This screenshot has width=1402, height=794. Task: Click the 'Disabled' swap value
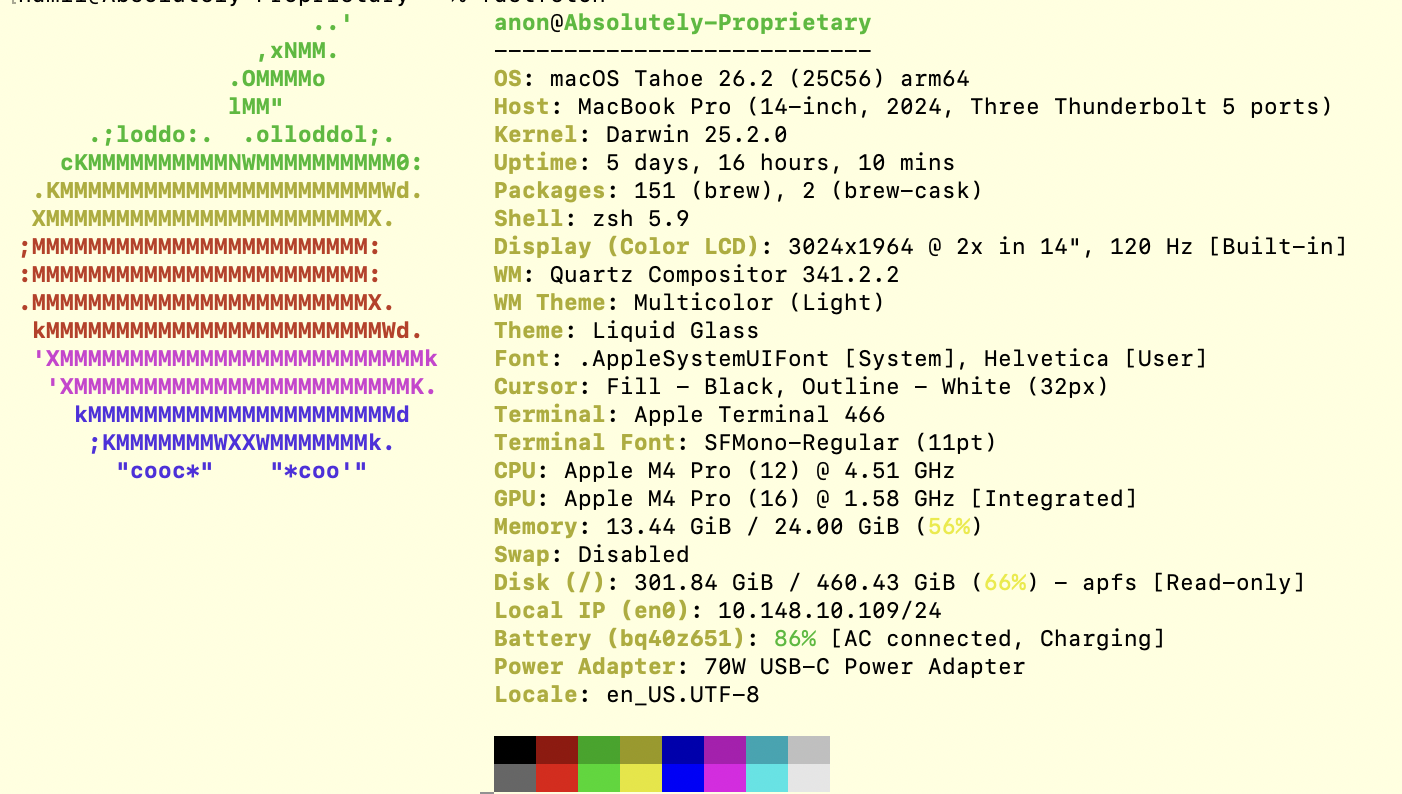[x=634, y=555]
